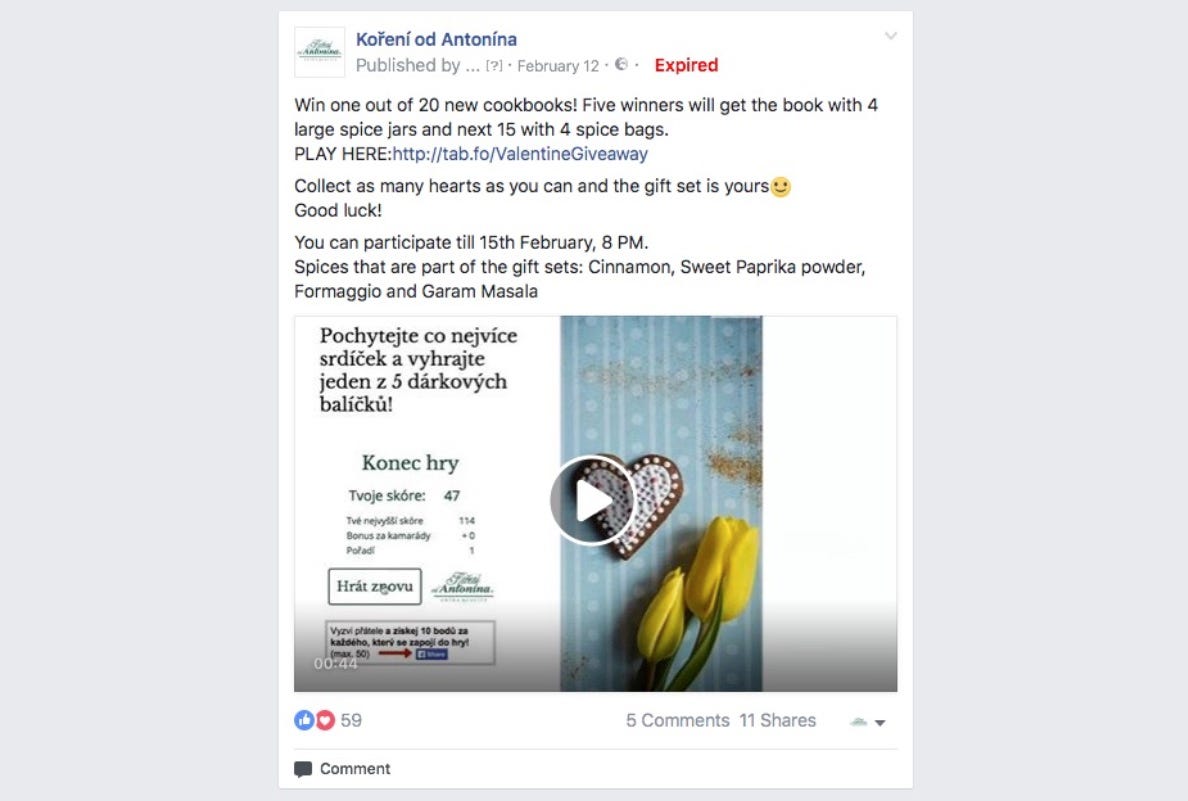
Task: Click the globe public audience icon
Action: click(621, 64)
